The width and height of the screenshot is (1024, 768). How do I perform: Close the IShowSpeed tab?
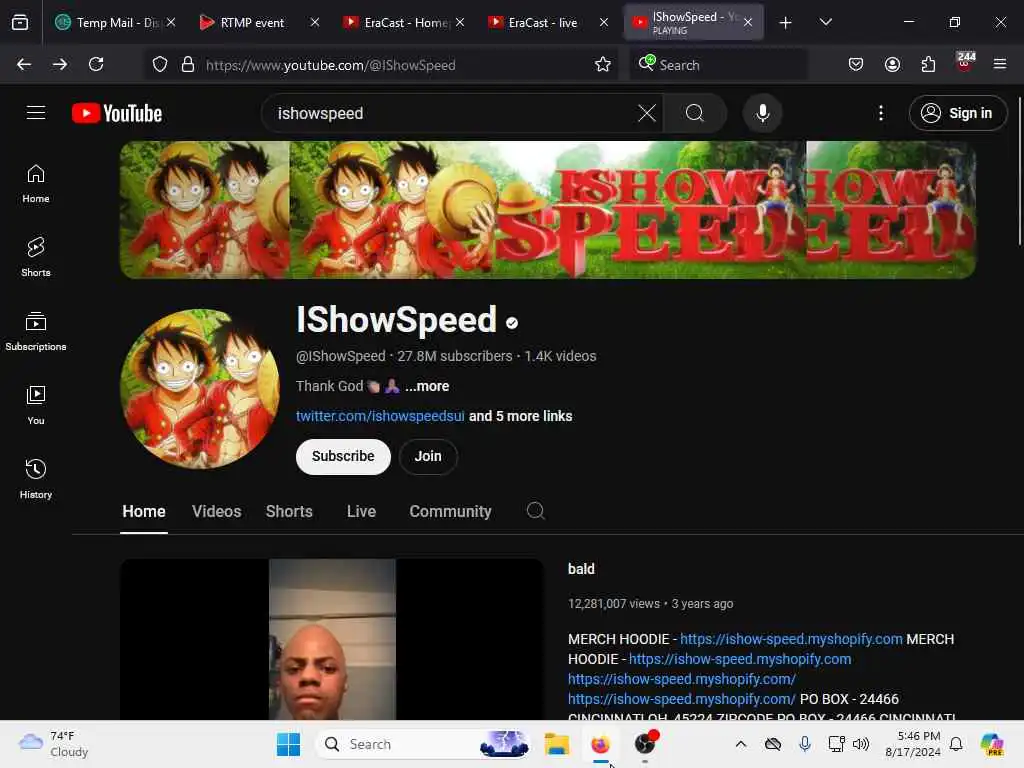[x=748, y=23]
